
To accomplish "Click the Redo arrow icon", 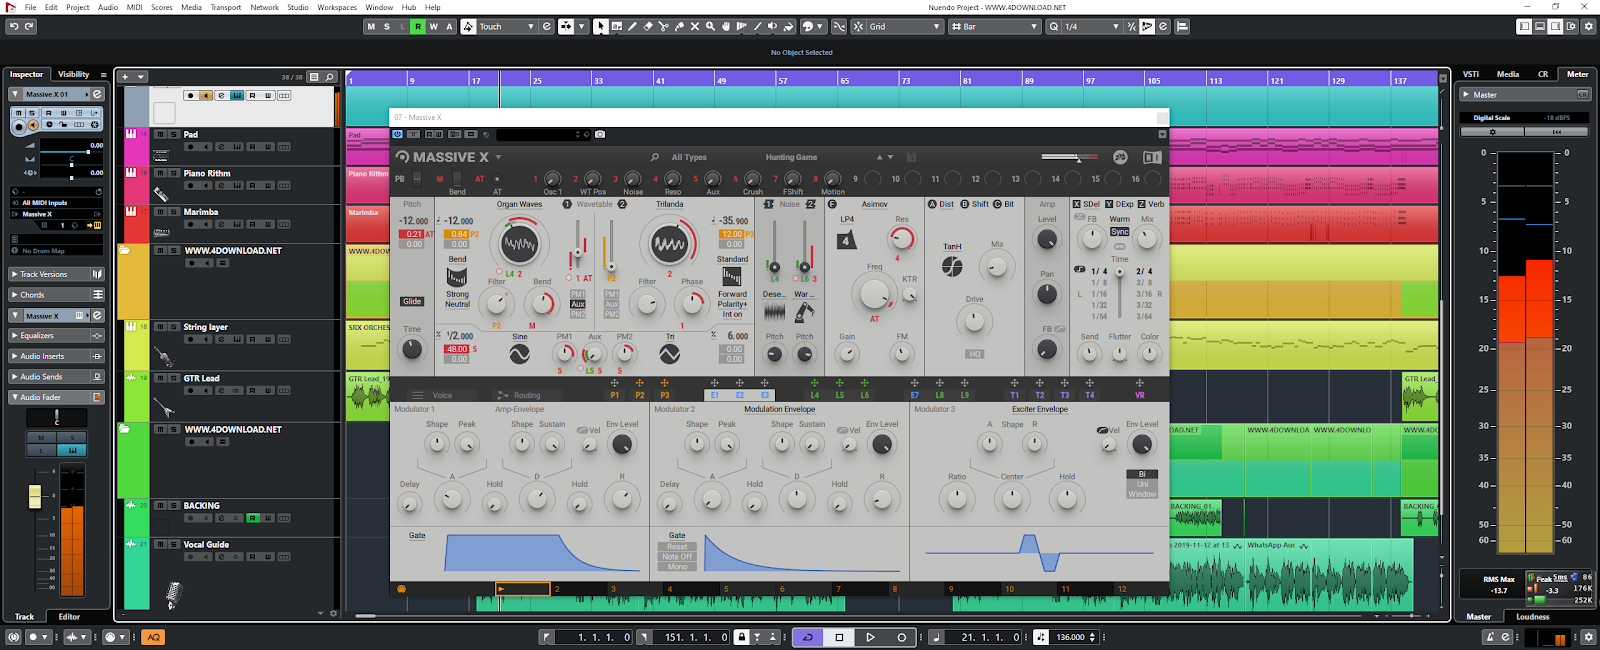I will [x=29, y=27].
